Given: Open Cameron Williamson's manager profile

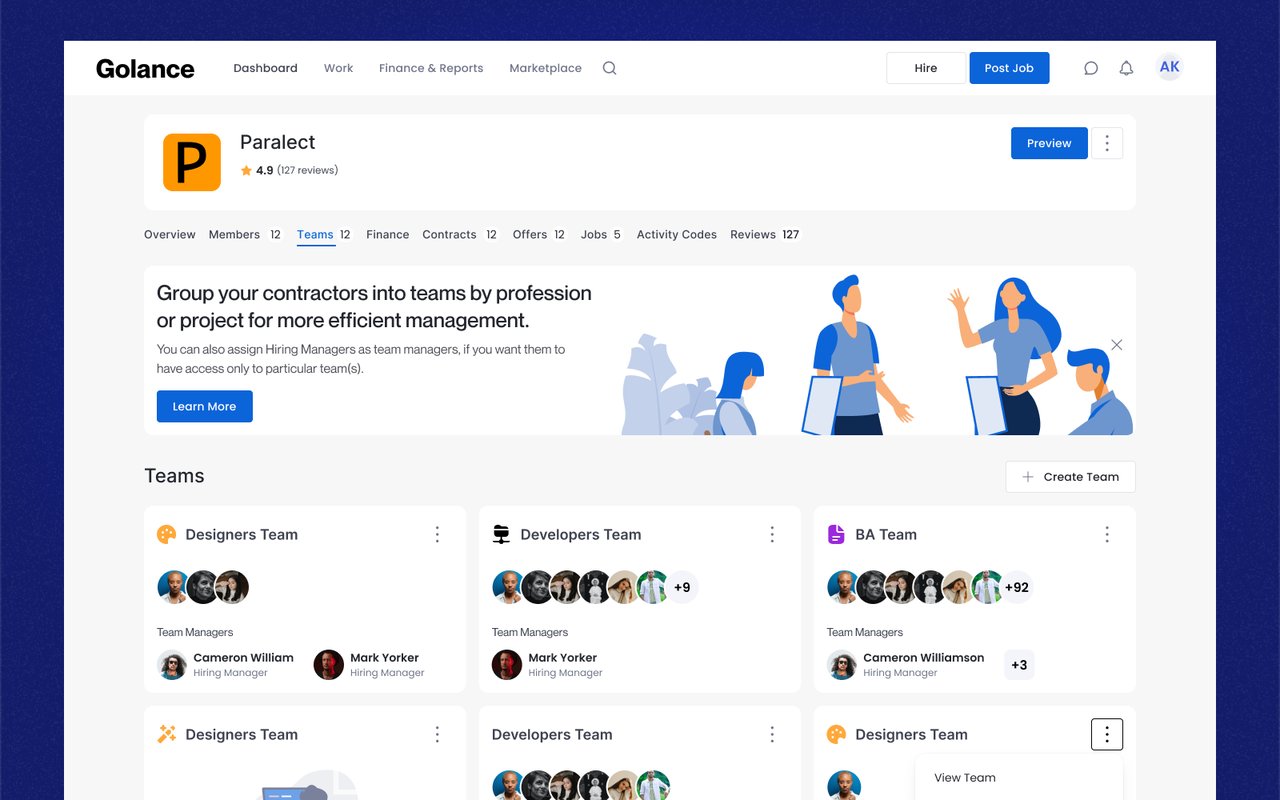Looking at the screenshot, I should coord(906,665).
